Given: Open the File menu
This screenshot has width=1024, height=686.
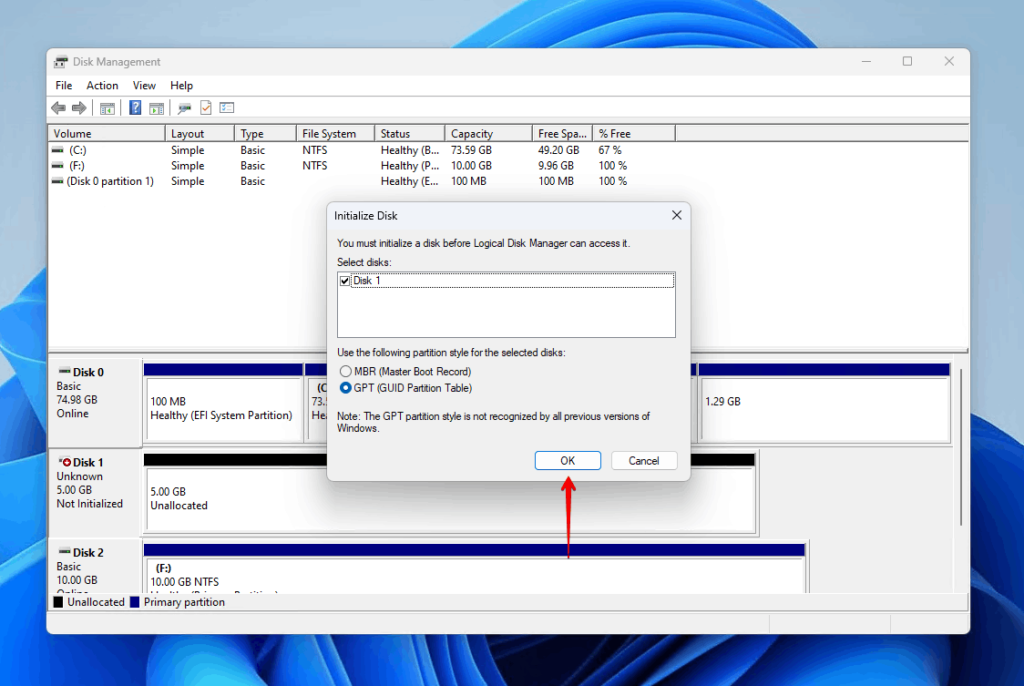Looking at the screenshot, I should [64, 86].
